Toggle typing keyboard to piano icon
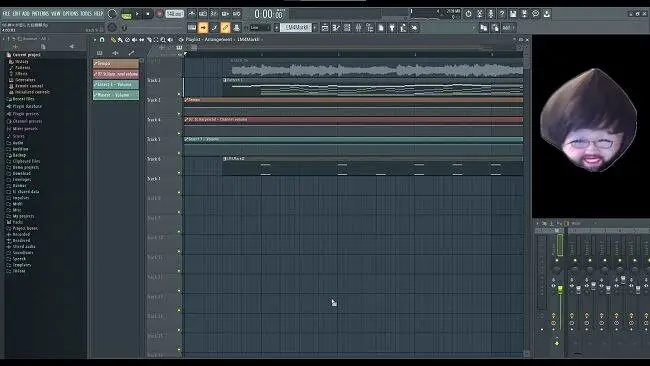The height and width of the screenshot is (366, 650). pos(192,28)
